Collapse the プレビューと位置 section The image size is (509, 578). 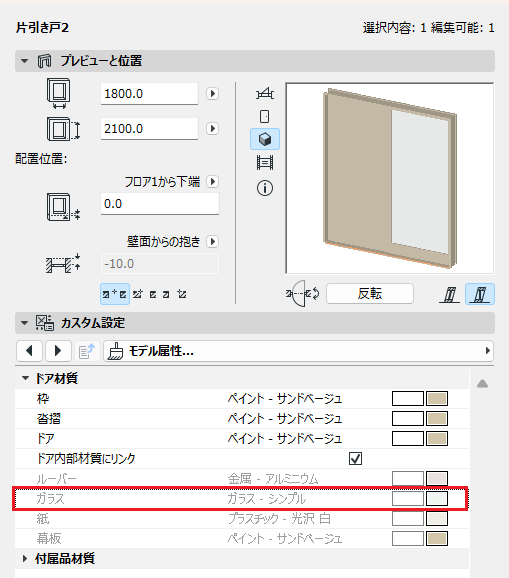[x=24, y=61]
